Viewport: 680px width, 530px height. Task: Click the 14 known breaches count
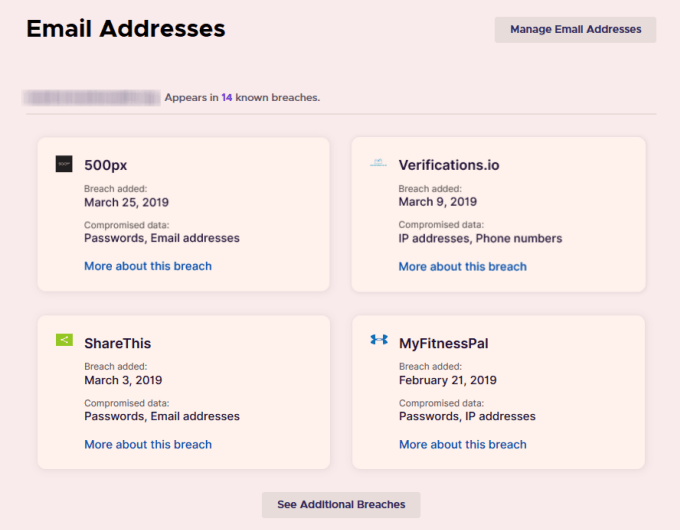(227, 98)
